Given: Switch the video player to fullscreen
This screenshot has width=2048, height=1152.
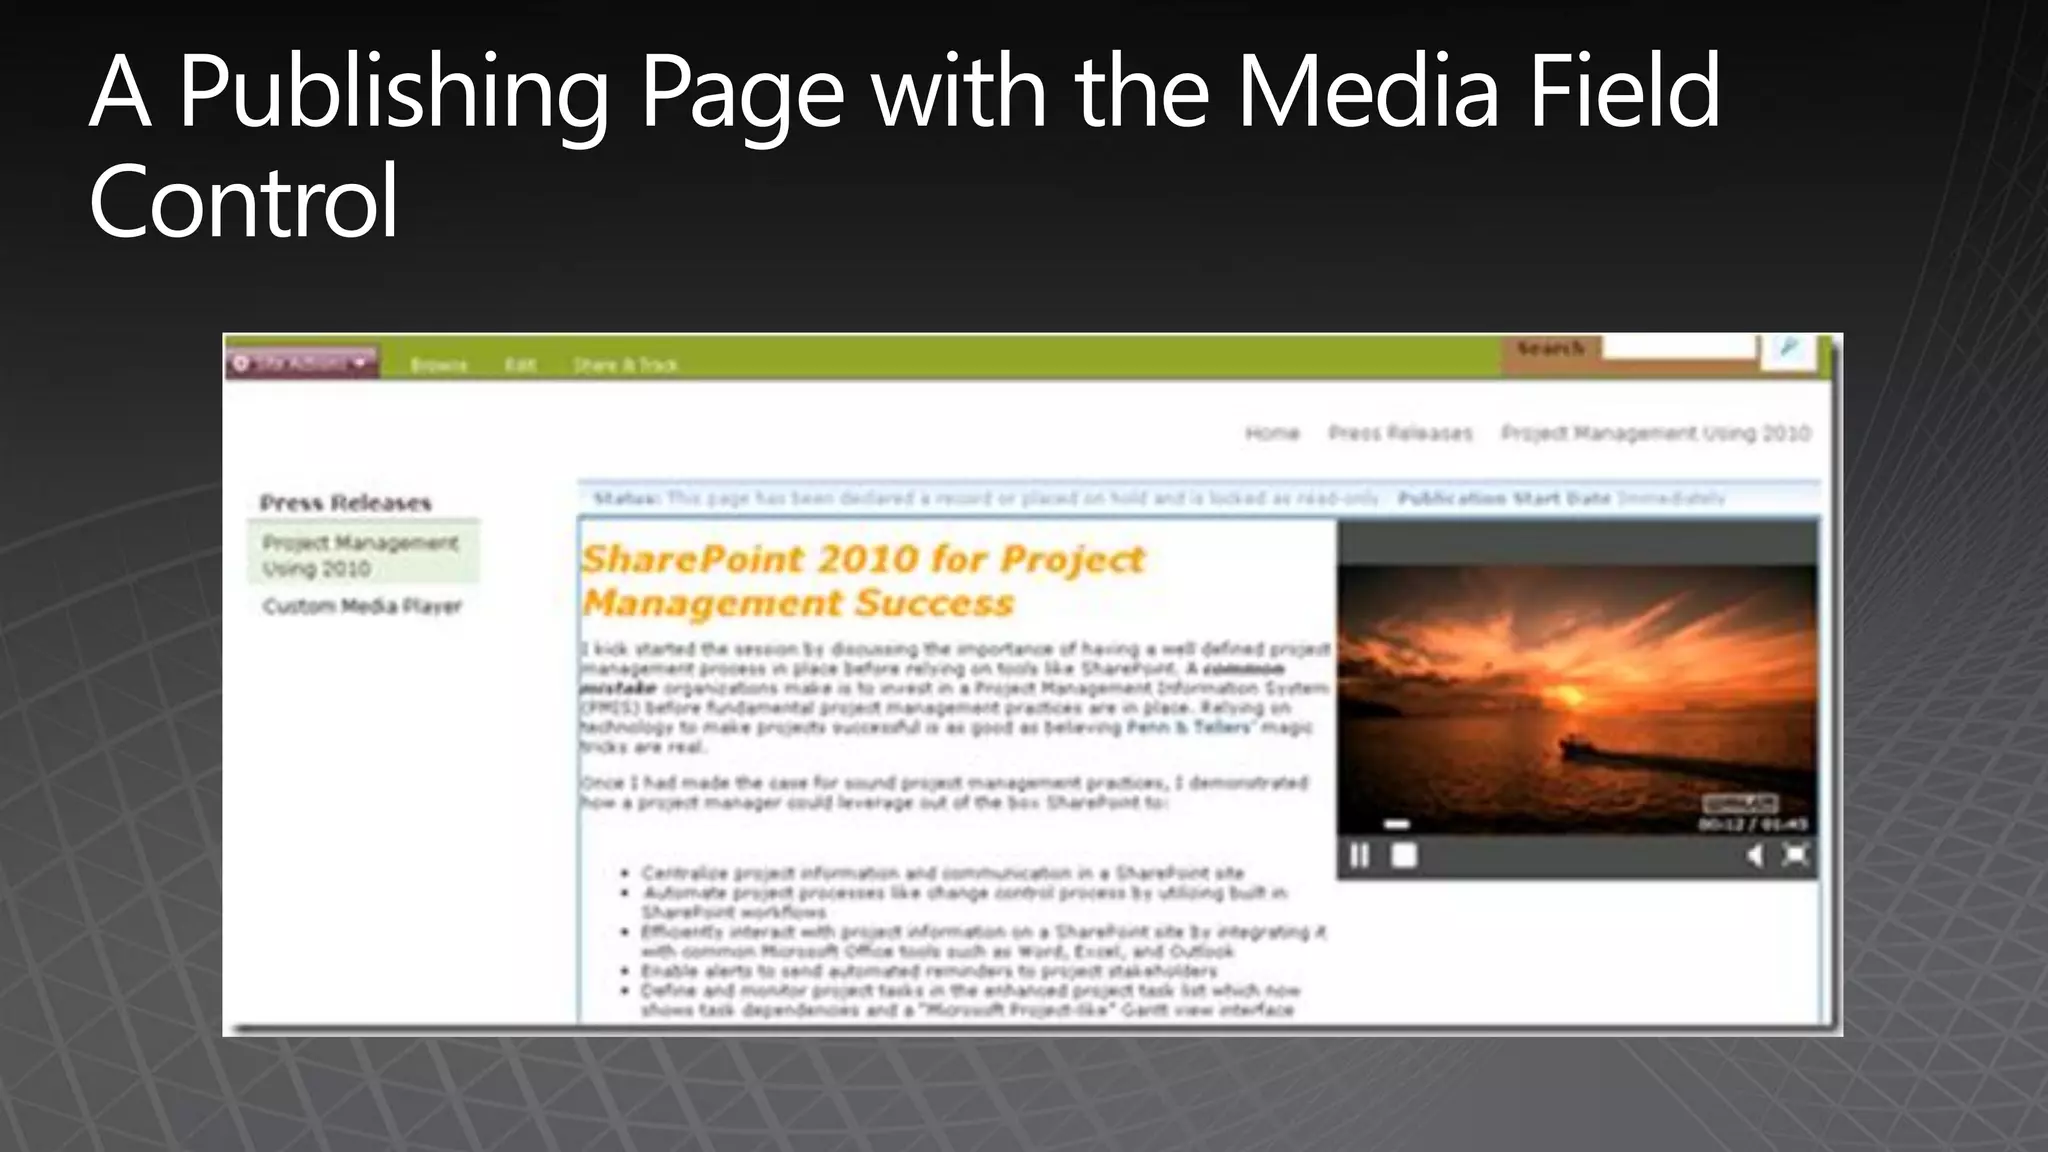Looking at the screenshot, I should (x=1796, y=856).
